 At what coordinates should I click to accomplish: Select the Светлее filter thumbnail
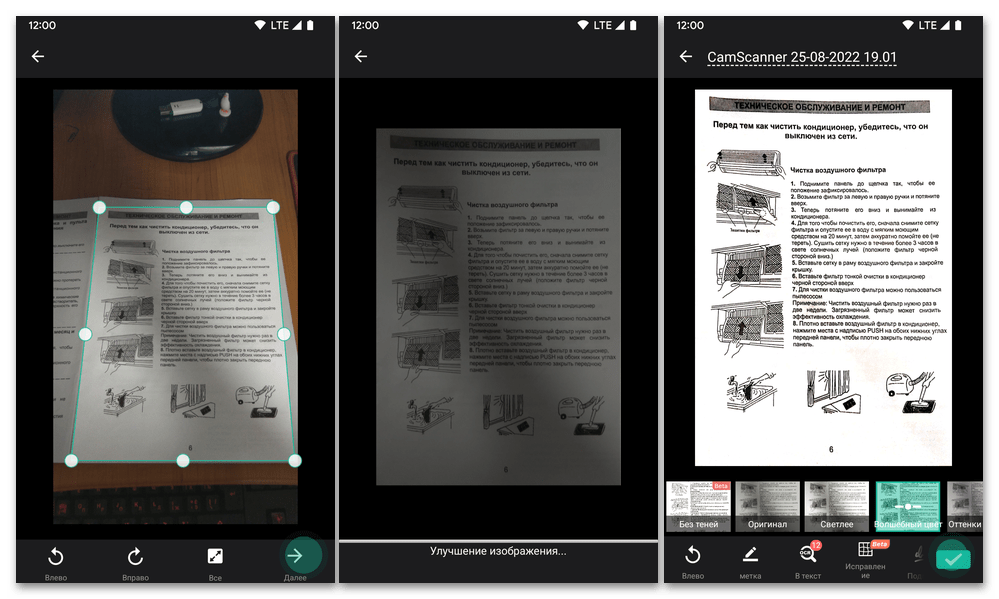(836, 506)
